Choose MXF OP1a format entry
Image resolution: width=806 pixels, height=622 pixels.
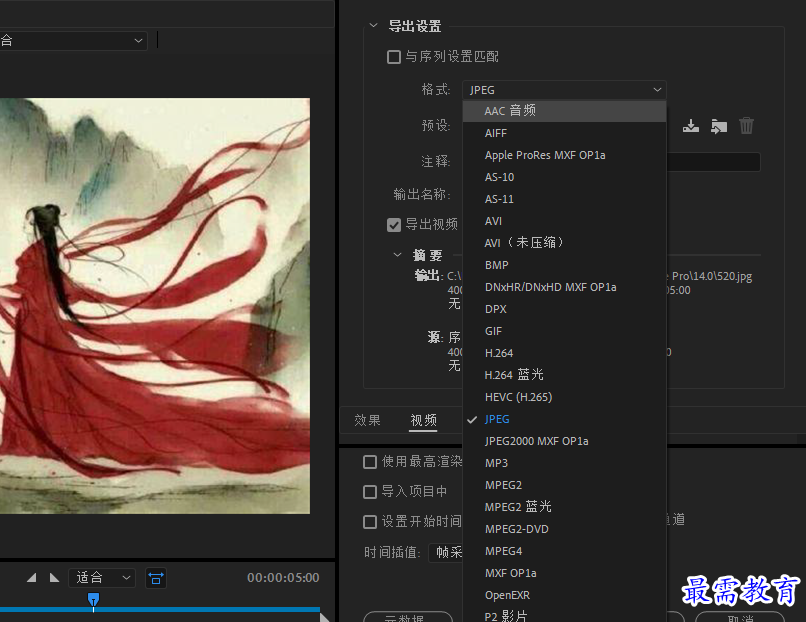[564, 573]
